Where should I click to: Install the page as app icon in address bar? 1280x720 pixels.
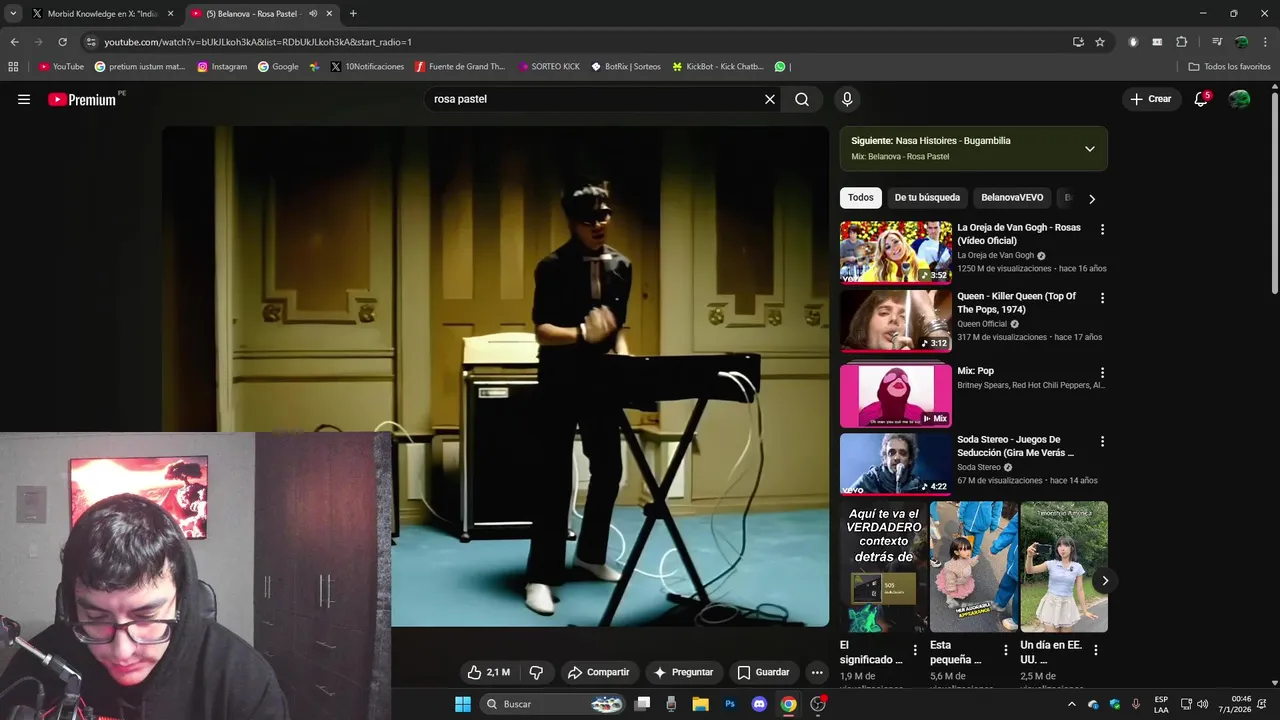[1078, 42]
